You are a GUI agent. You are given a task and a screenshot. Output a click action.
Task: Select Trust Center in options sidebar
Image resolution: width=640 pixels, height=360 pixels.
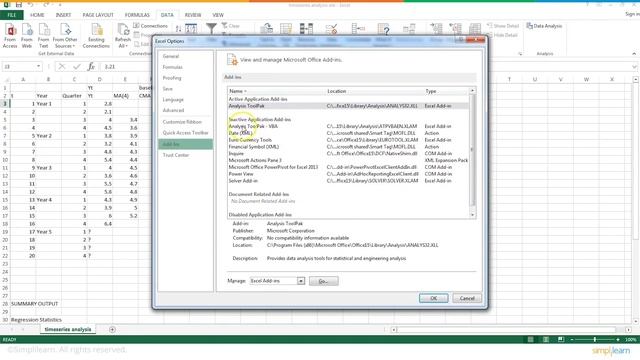[x=185, y=155]
